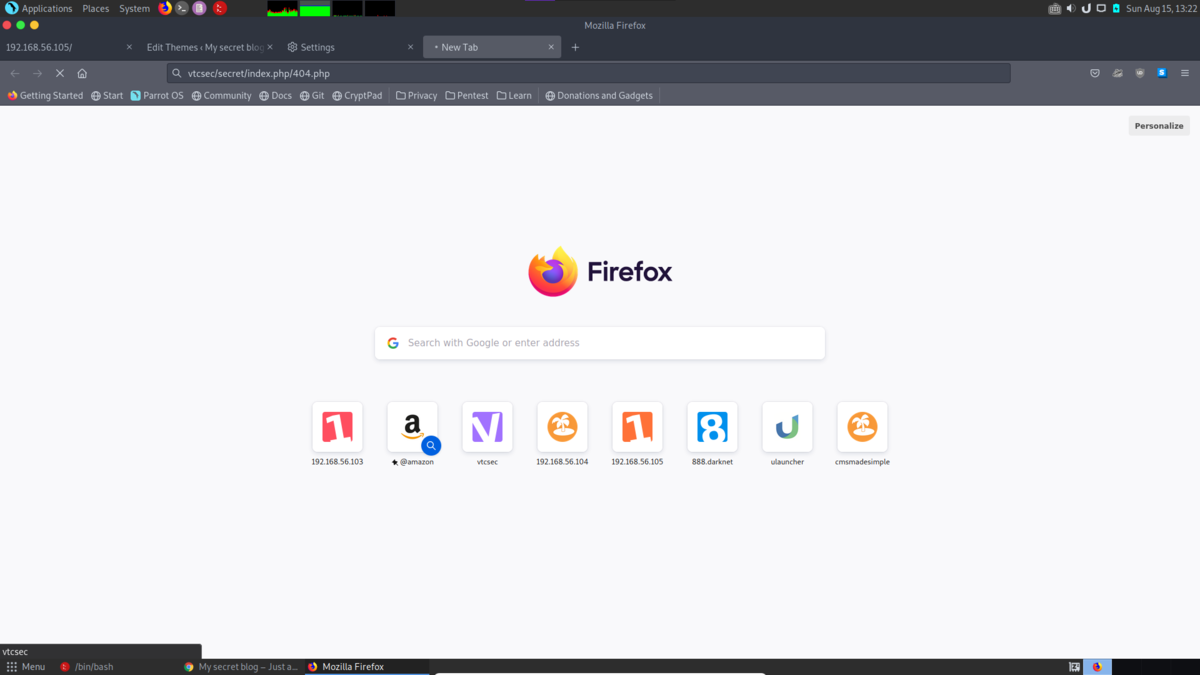Click the system monitor graphs in the top panel

tap(331, 8)
